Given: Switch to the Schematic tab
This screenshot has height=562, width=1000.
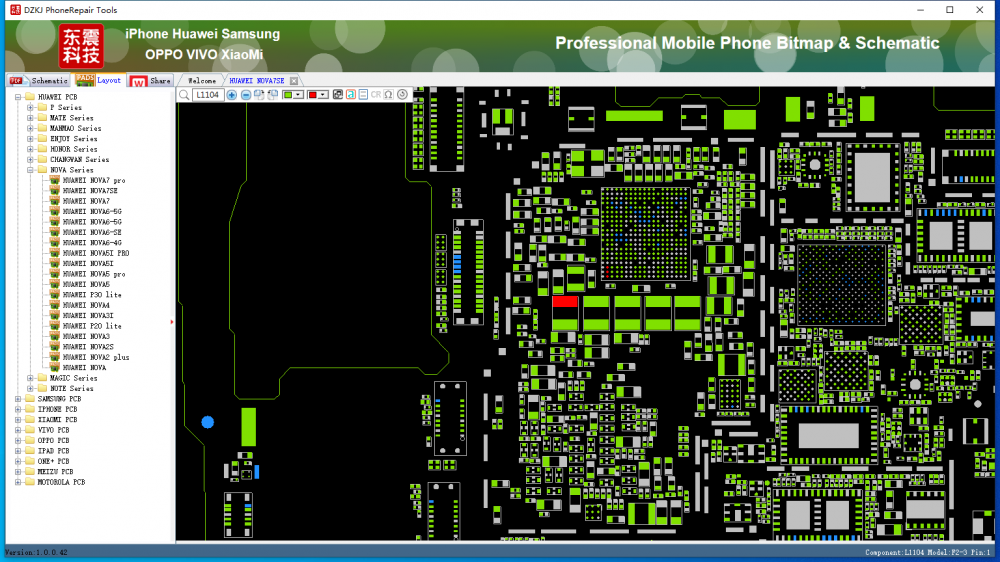Looking at the screenshot, I should tap(39, 80).
